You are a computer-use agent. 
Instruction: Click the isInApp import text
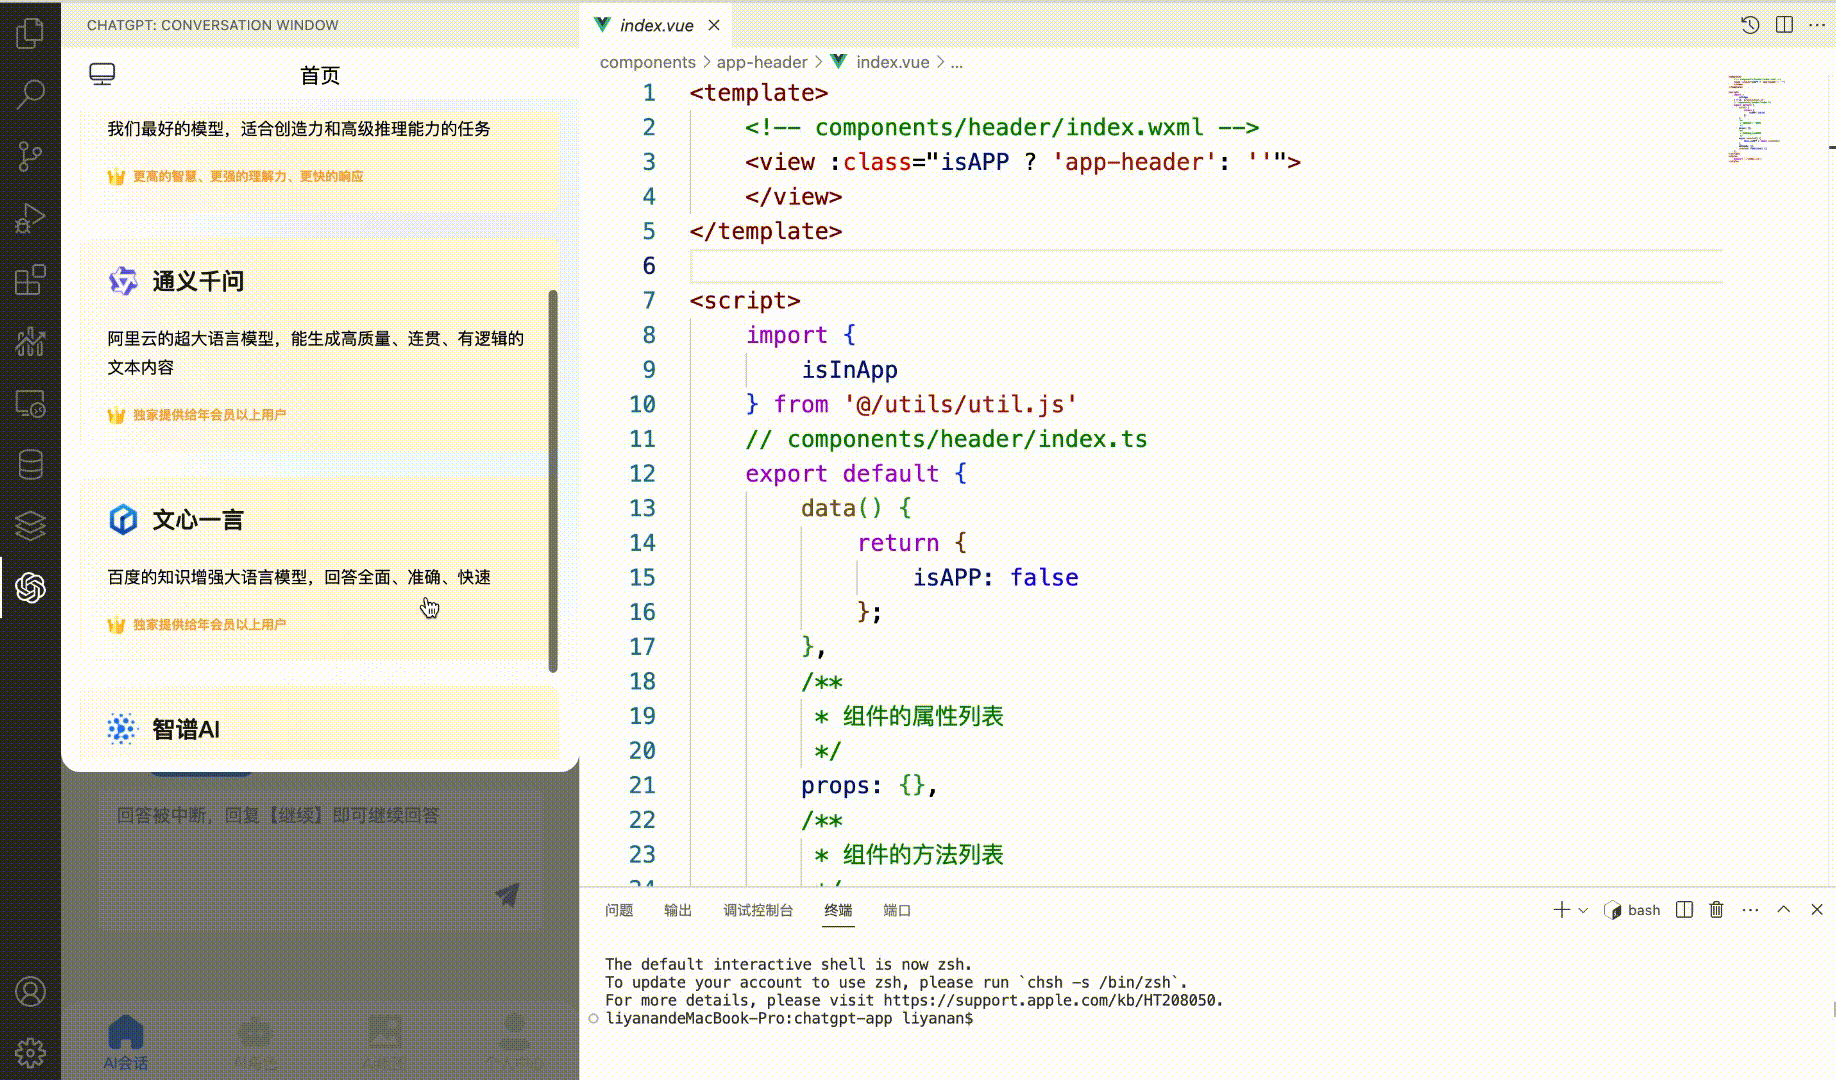click(x=849, y=369)
